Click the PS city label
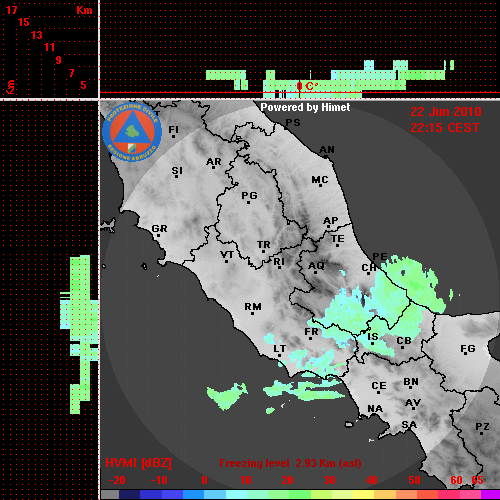The height and width of the screenshot is (500, 500). point(293,123)
